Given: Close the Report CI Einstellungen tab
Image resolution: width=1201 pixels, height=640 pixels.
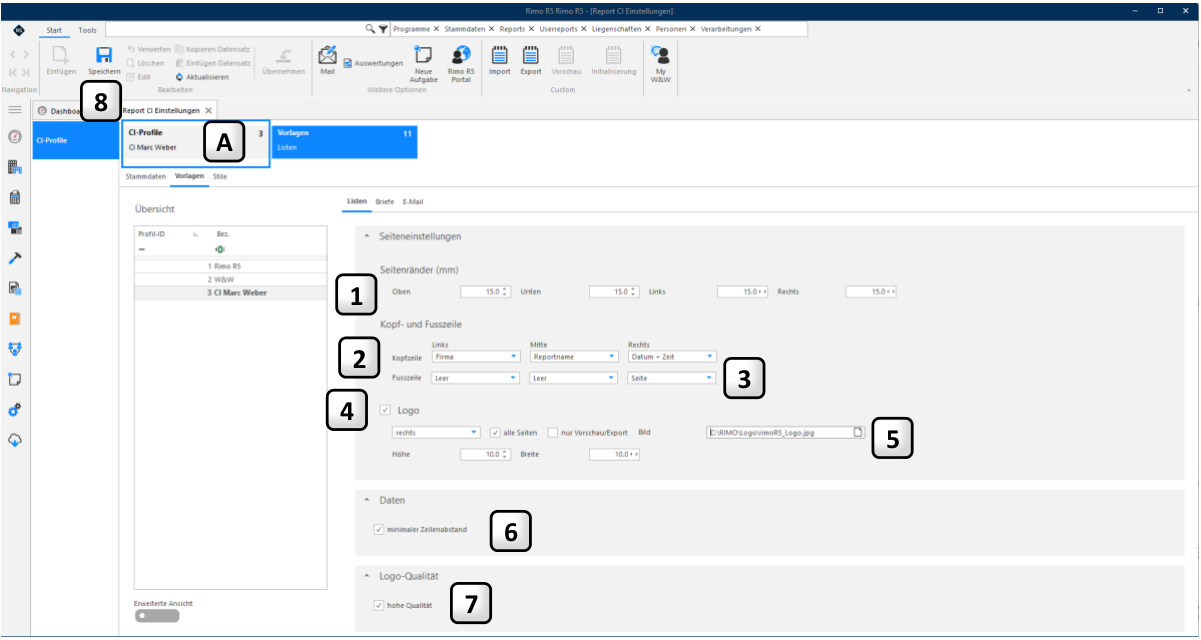Looking at the screenshot, I should tap(208, 110).
